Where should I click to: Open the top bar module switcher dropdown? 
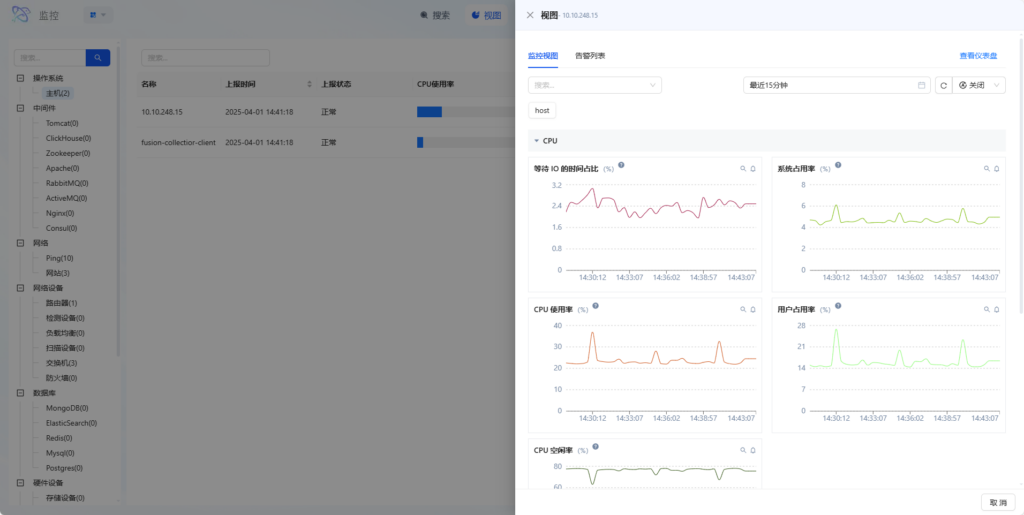(x=98, y=14)
